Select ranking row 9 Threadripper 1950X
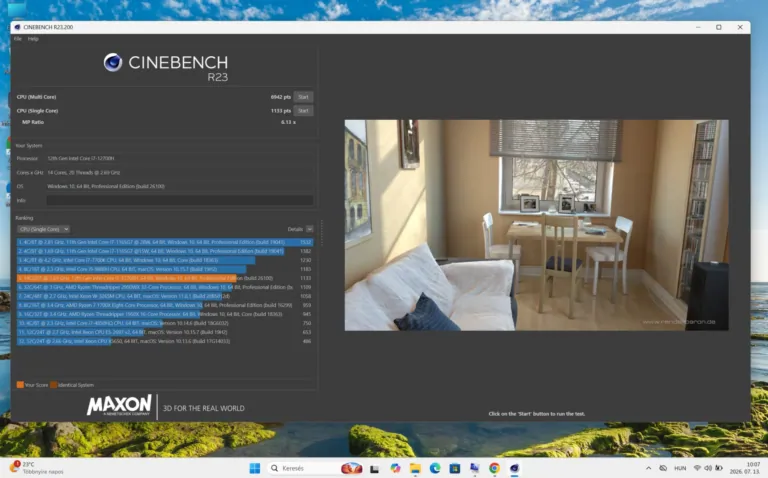The width and height of the screenshot is (768, 478). tap(165, 314)
